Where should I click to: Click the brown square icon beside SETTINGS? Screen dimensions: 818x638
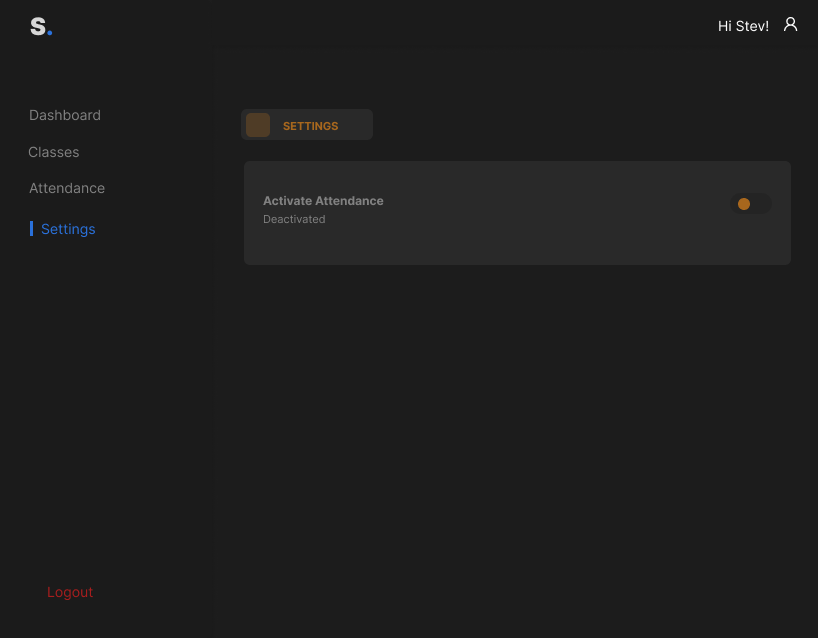tap(258, 125)
